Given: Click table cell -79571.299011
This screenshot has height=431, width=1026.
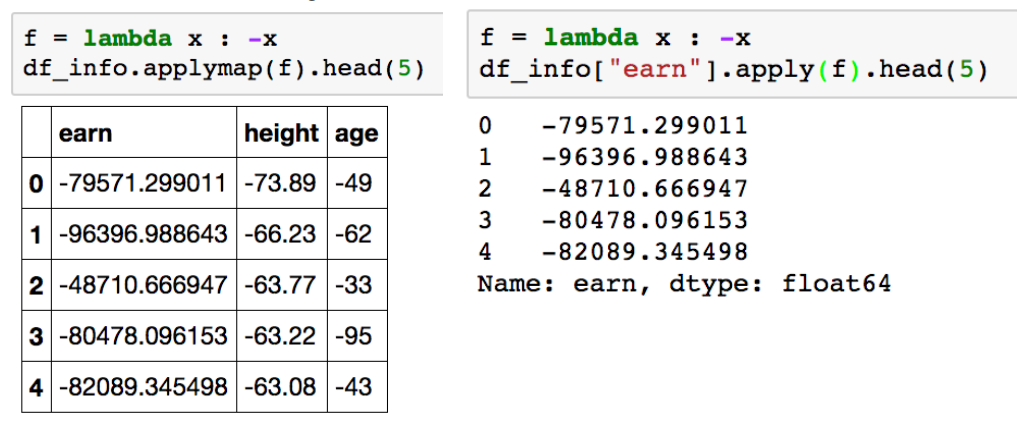Looking at the screenshot, I should coord(144,183).
